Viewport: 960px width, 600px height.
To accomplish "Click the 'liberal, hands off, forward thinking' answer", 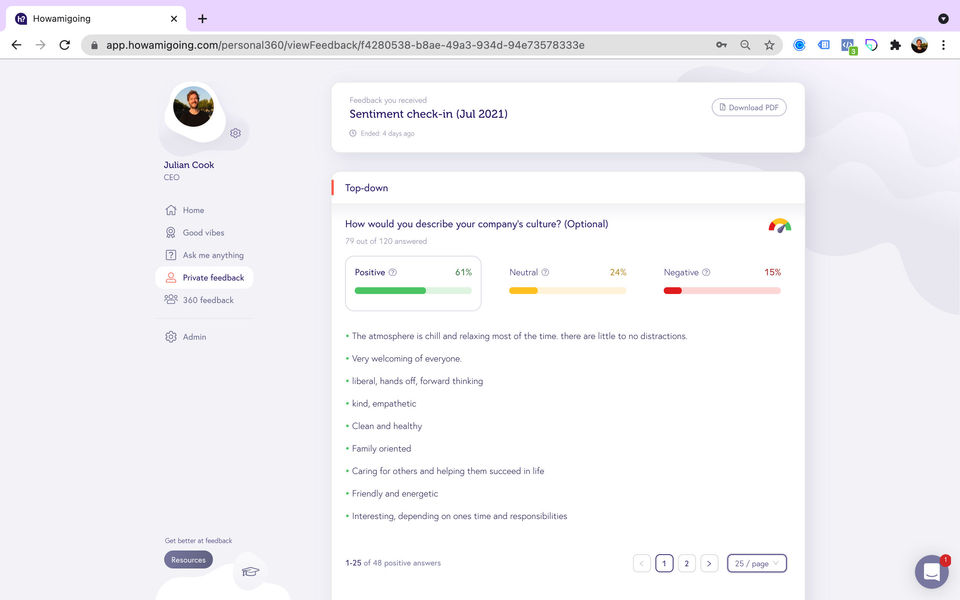I will click(418, 381).
